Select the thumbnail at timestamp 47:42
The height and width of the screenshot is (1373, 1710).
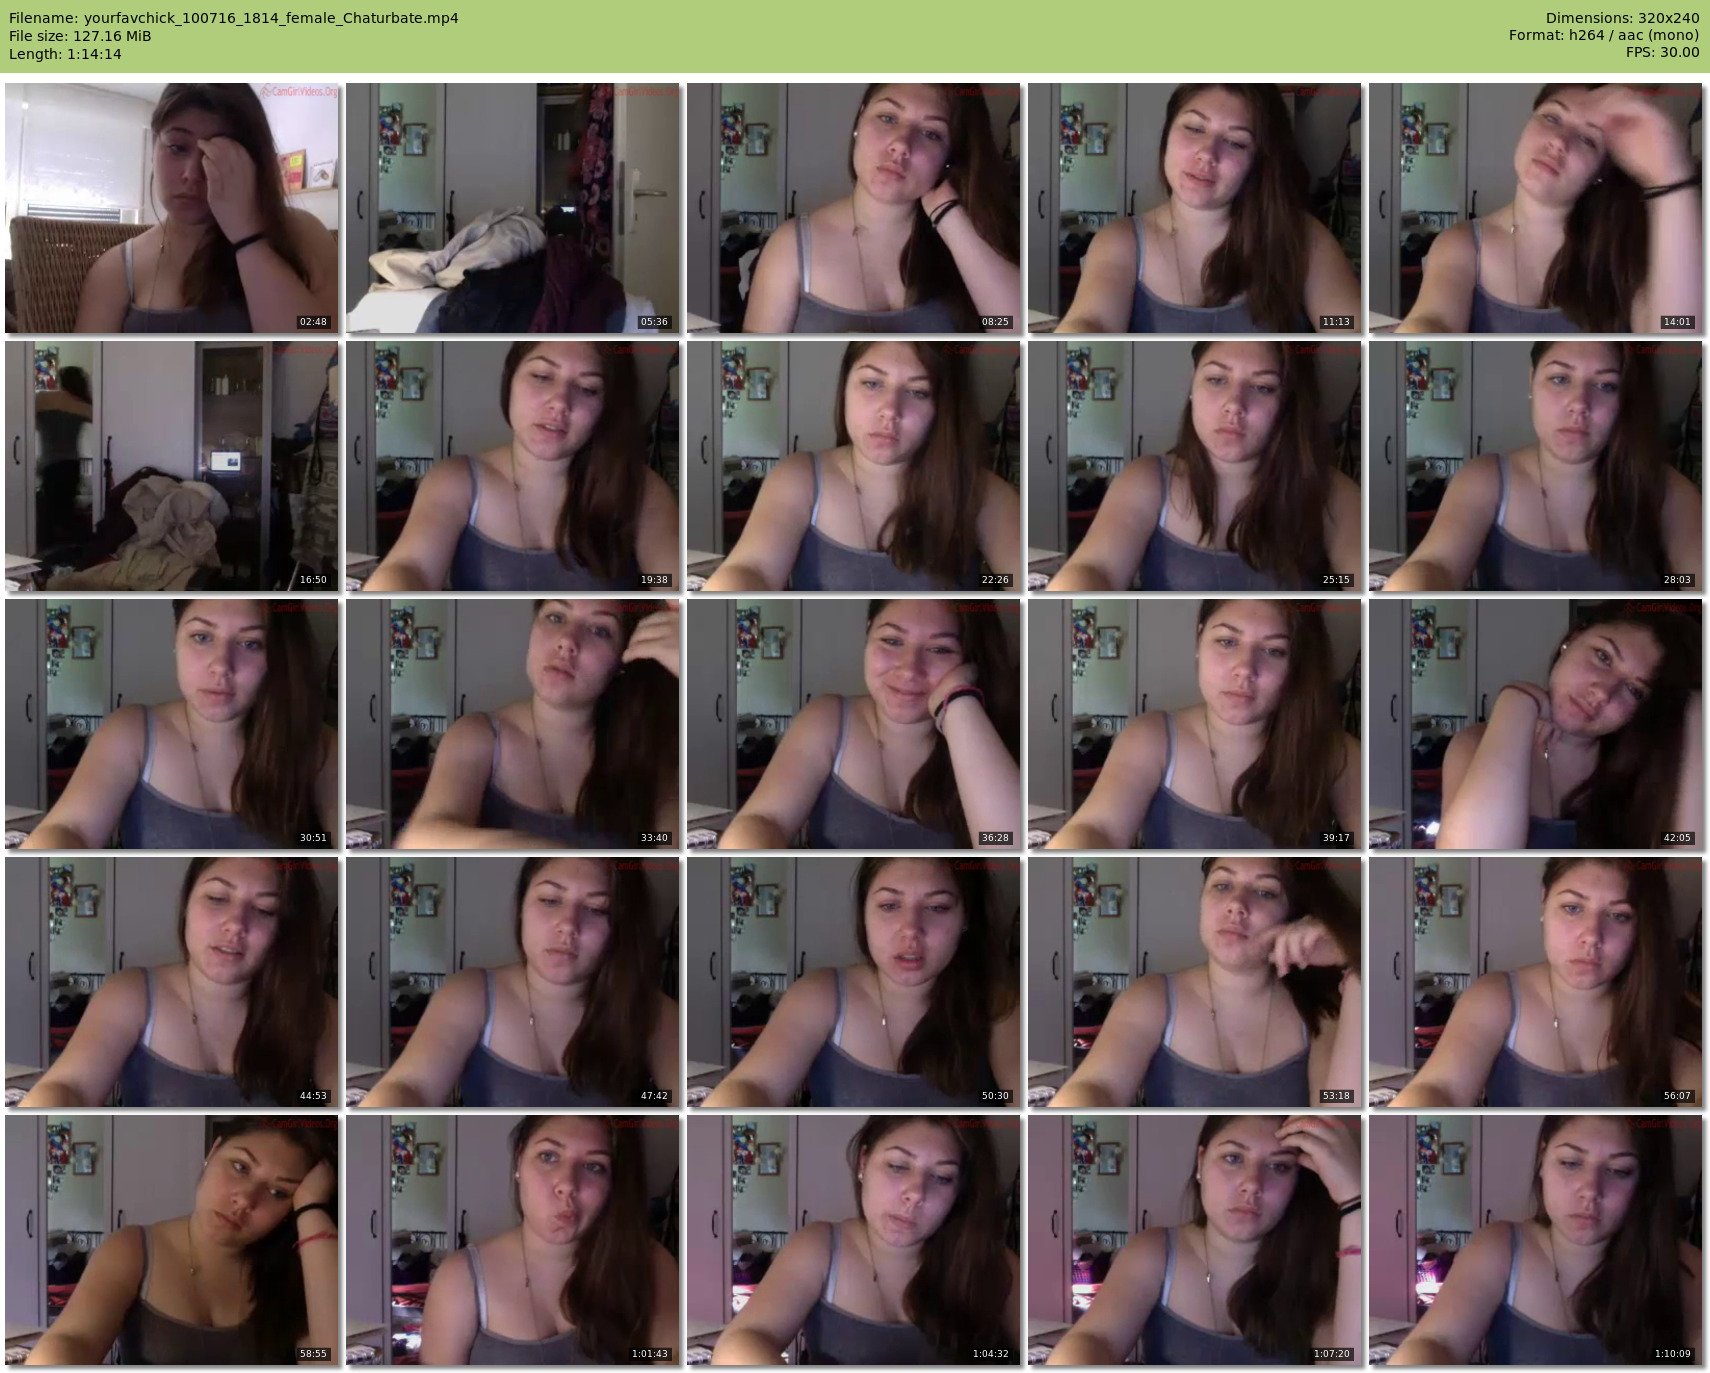[513, 982]
